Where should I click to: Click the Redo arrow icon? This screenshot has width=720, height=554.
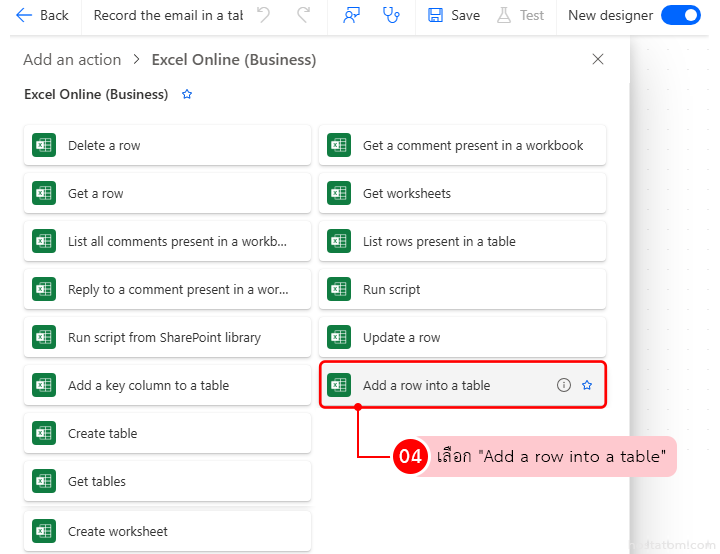[x=303, y=15]
